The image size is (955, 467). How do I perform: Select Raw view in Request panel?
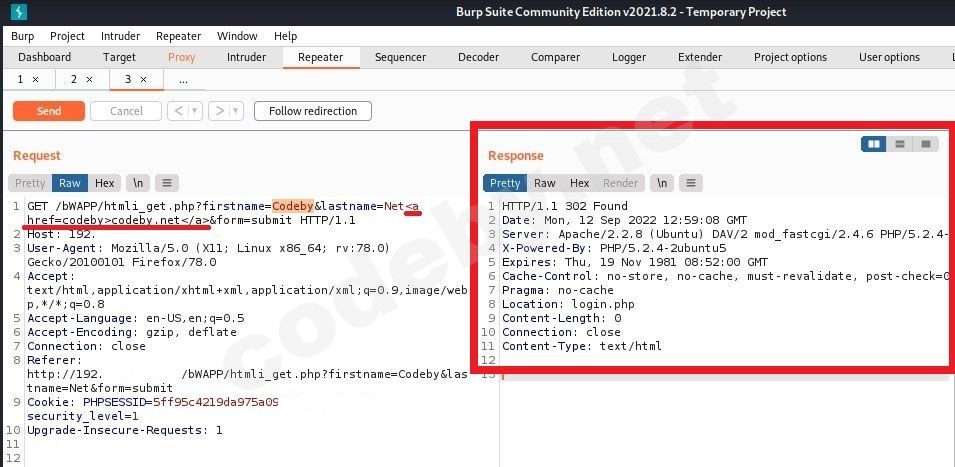pos(70,183)
